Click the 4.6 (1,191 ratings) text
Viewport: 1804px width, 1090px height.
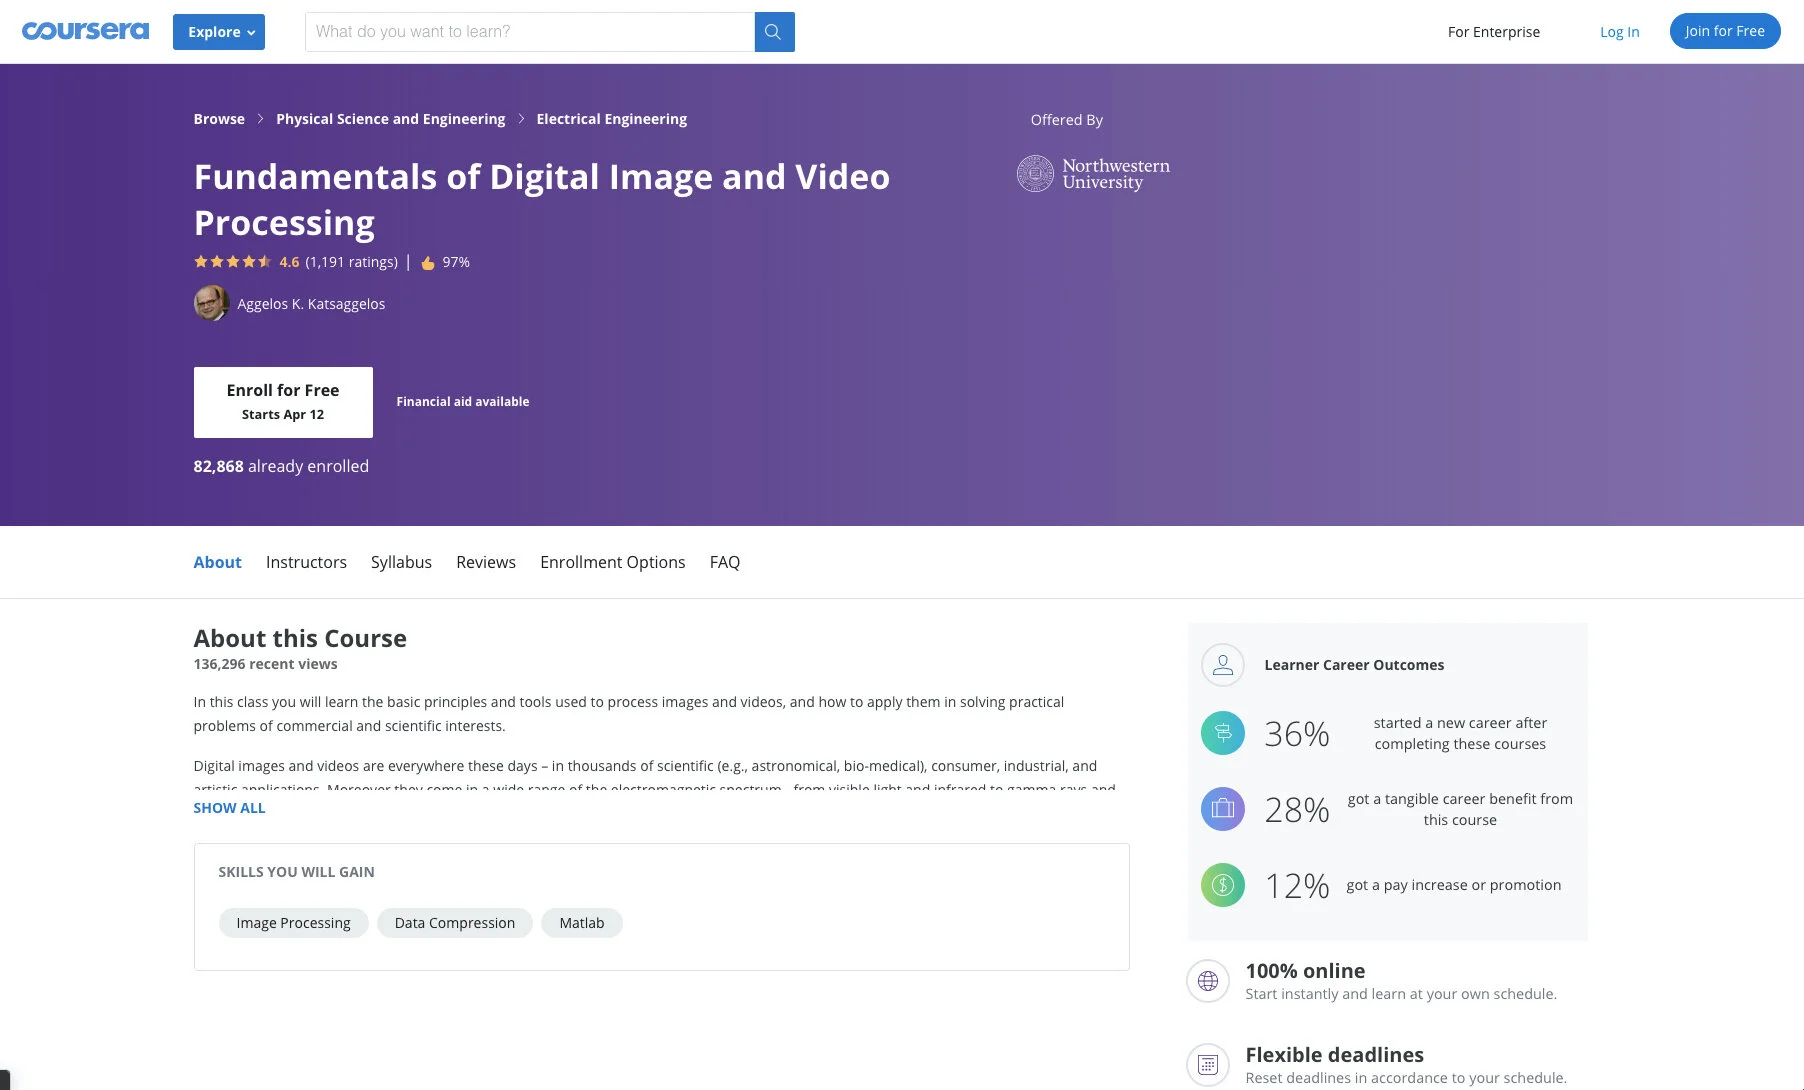pyautogui.click(x=338, y=262)
